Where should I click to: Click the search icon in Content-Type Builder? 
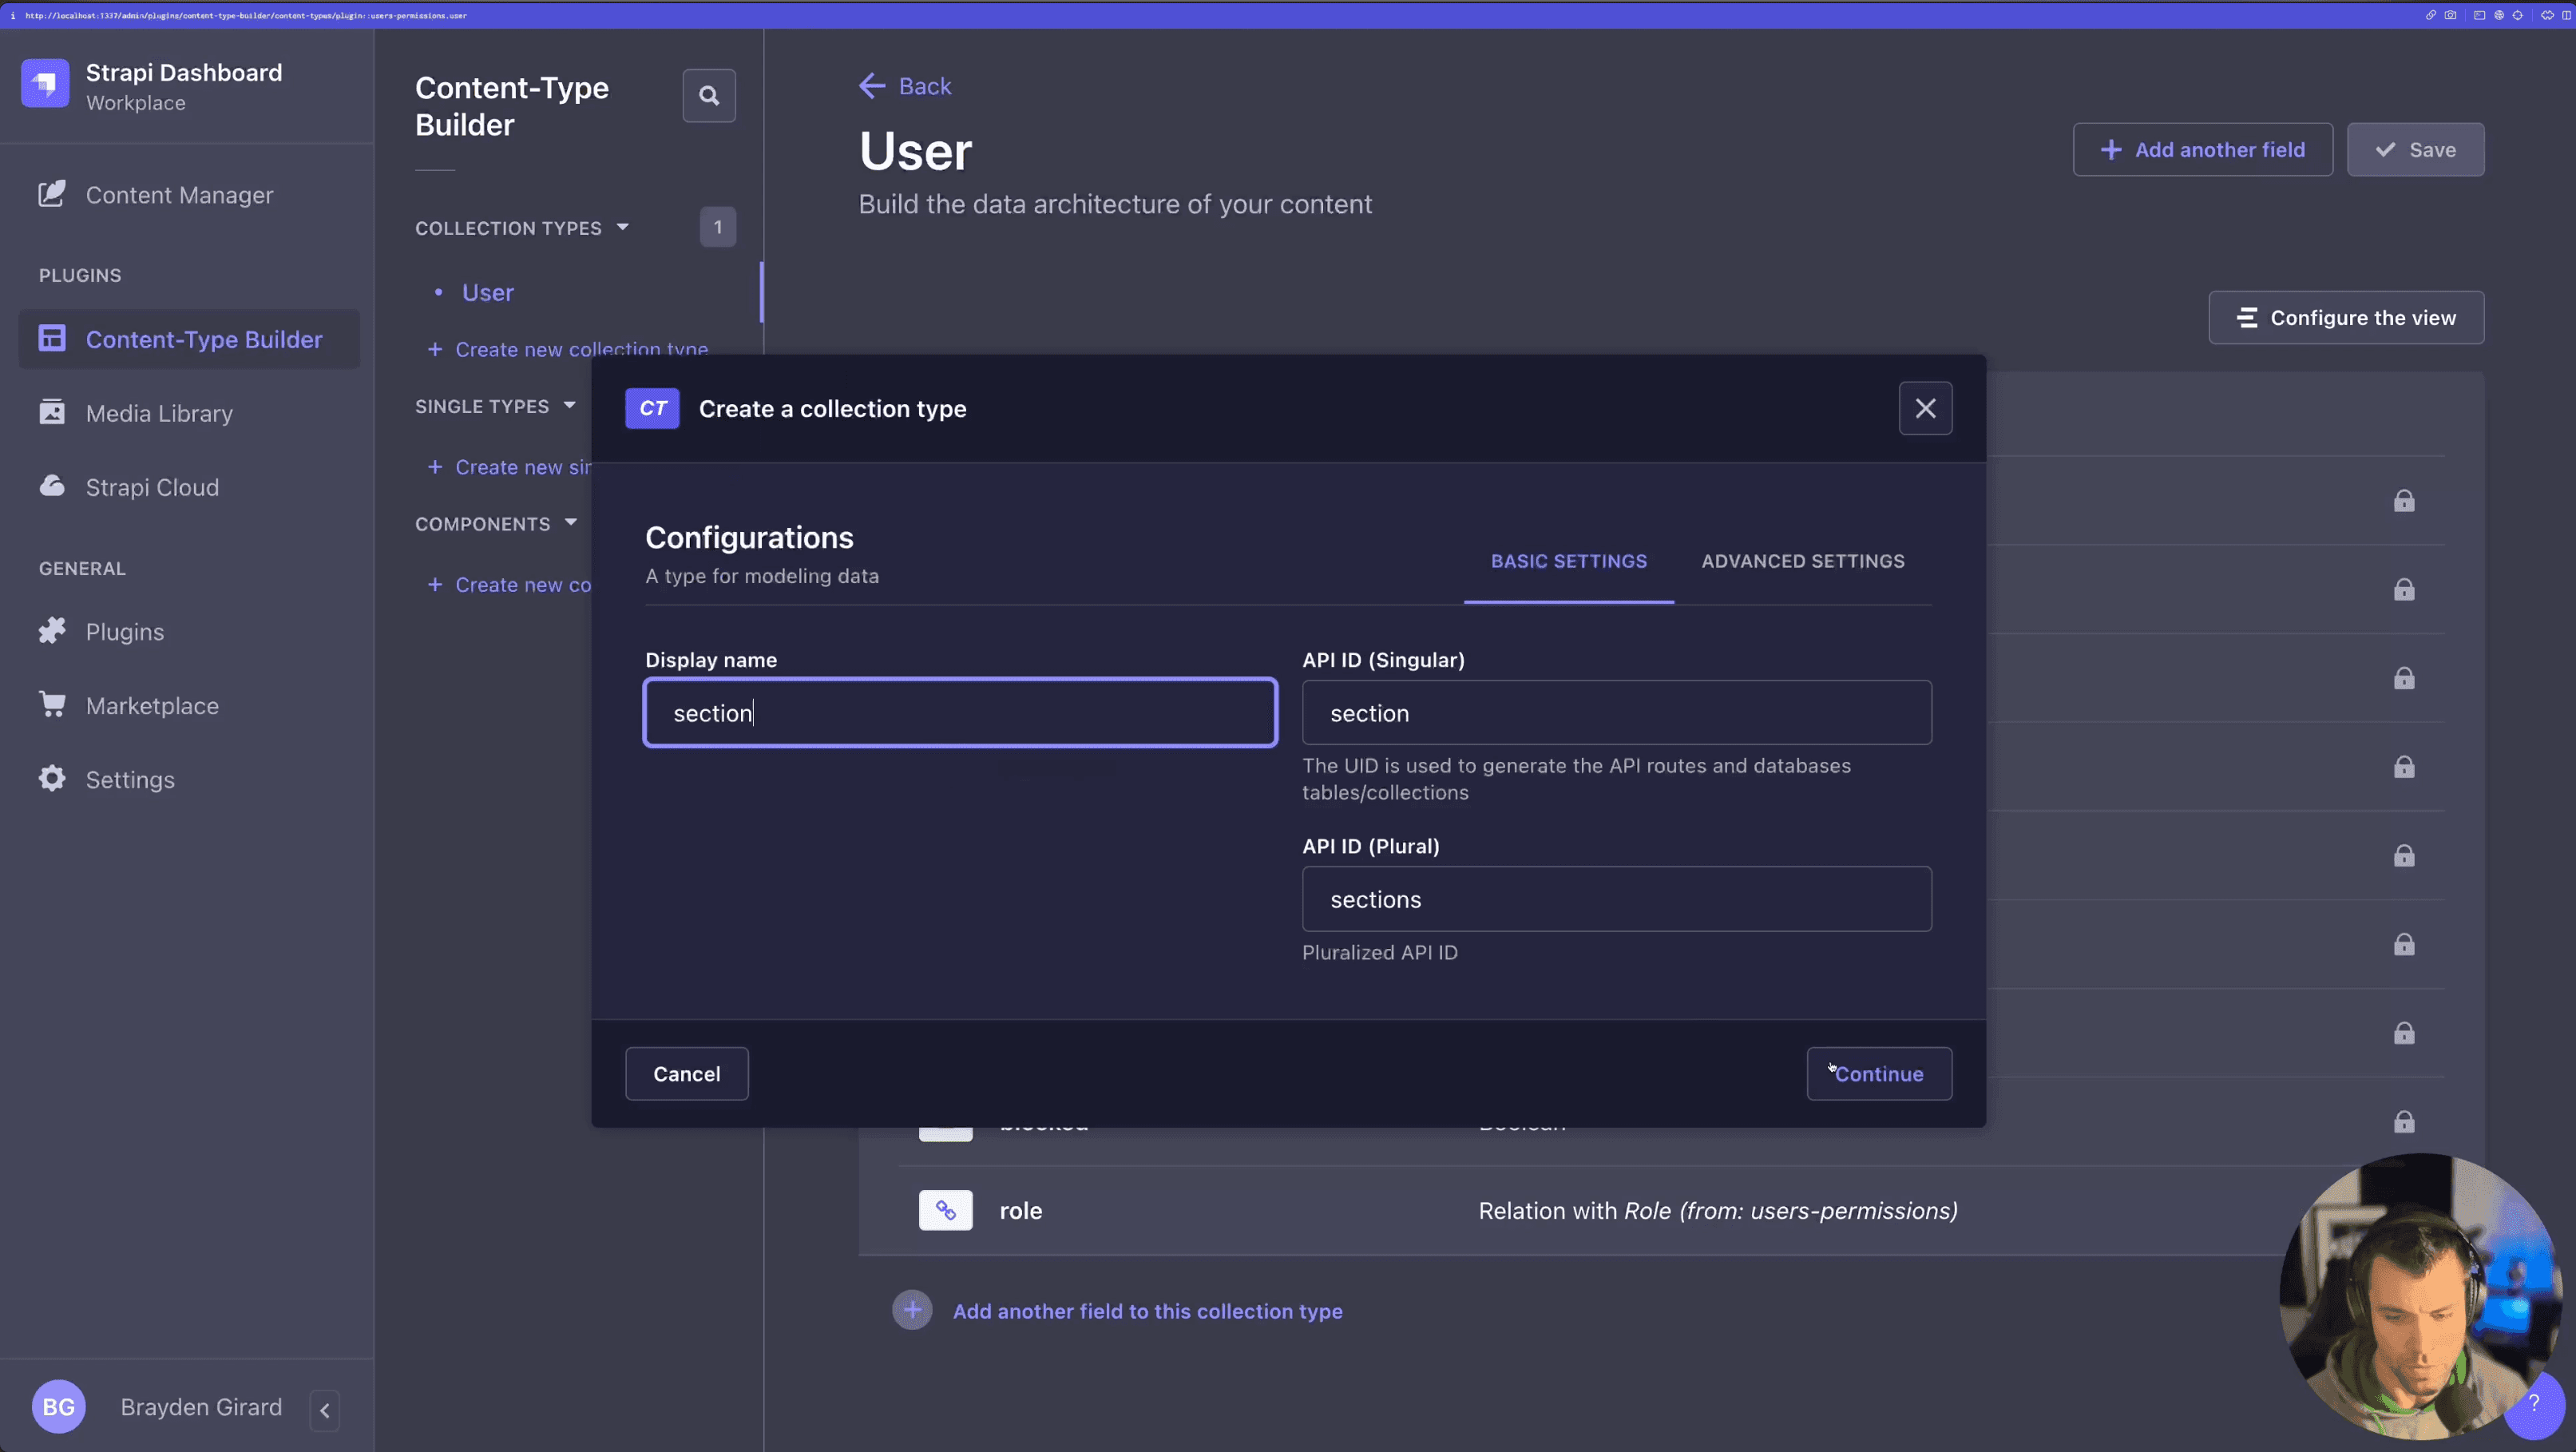tap(709, 96)
